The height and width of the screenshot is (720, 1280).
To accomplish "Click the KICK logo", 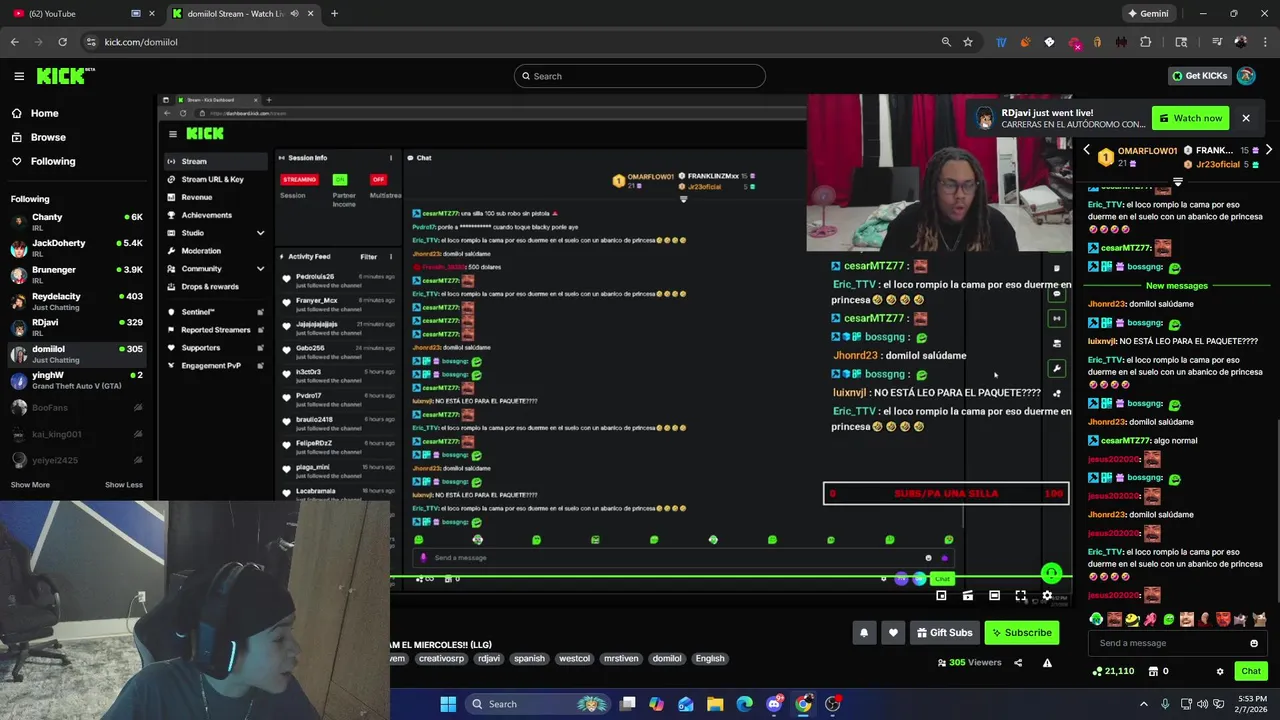I will click(x=65, y=76).
